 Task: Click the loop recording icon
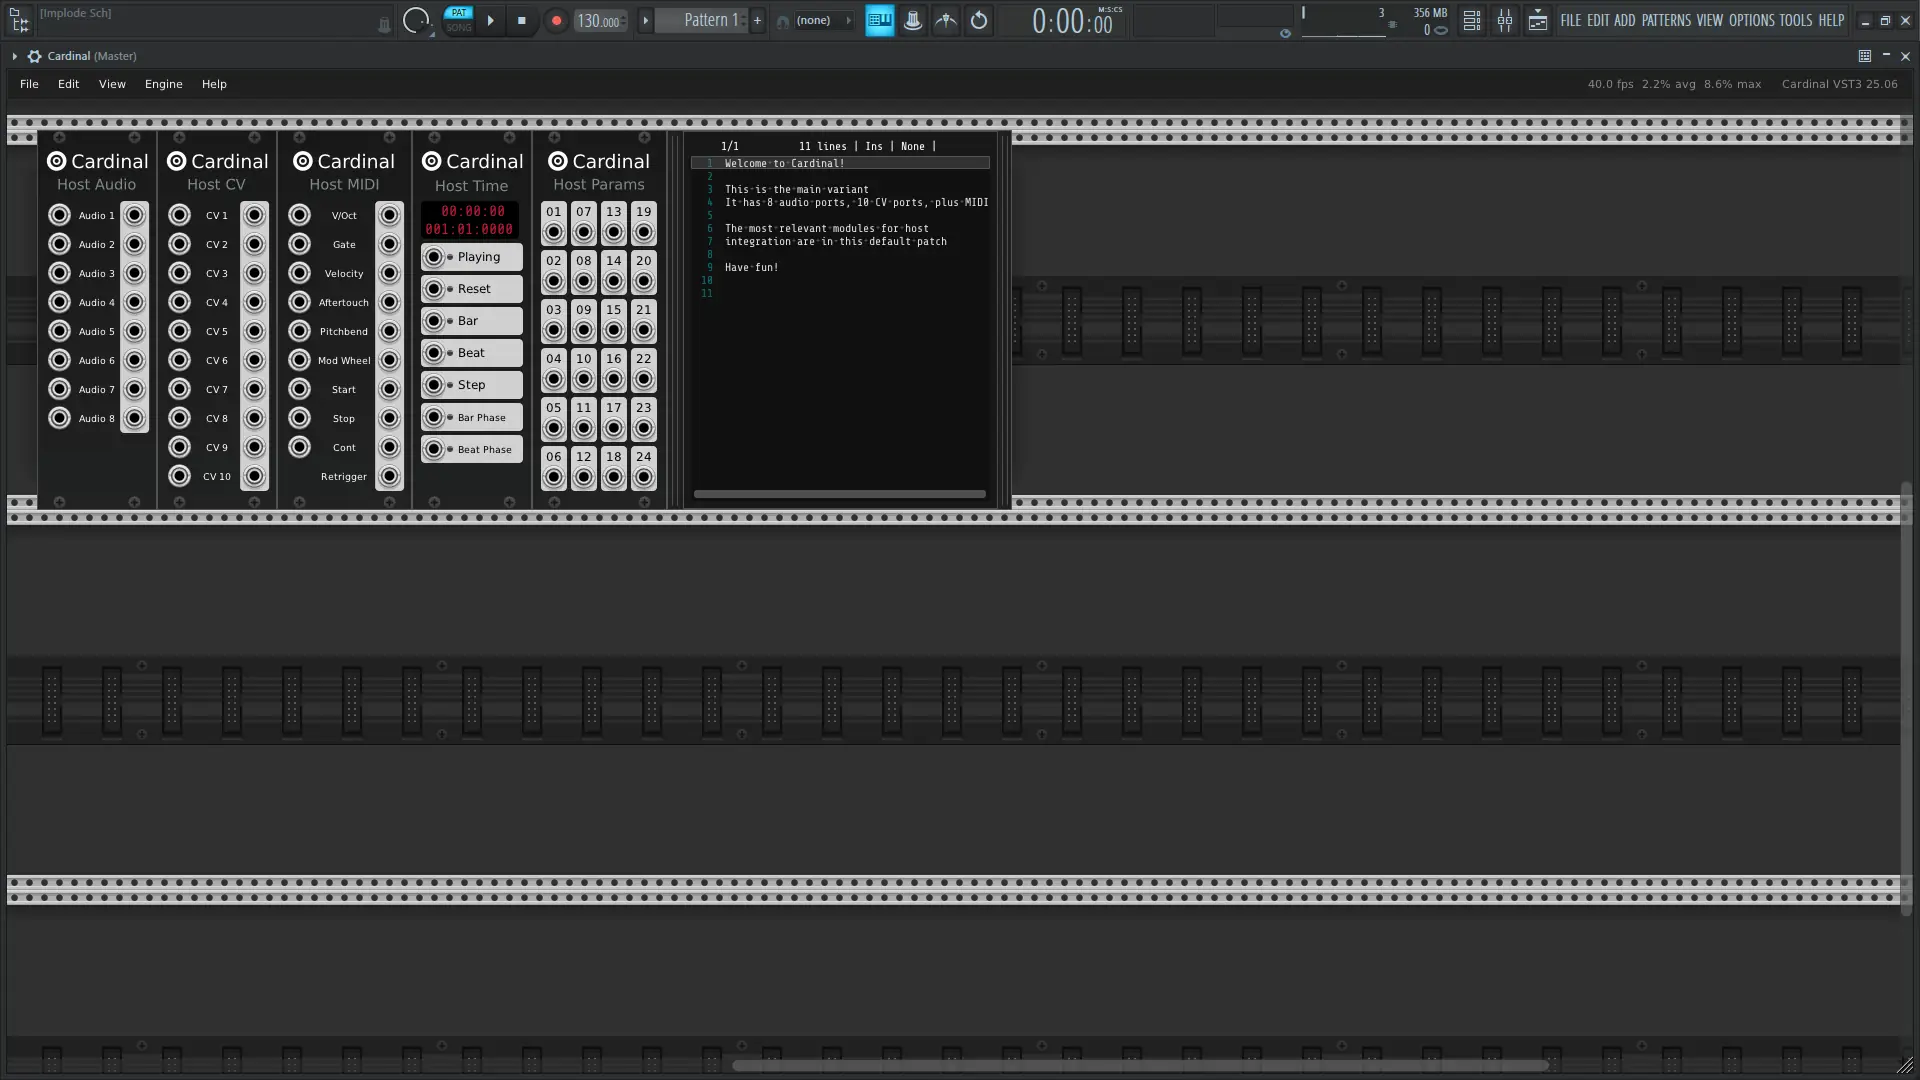[978, 20]
